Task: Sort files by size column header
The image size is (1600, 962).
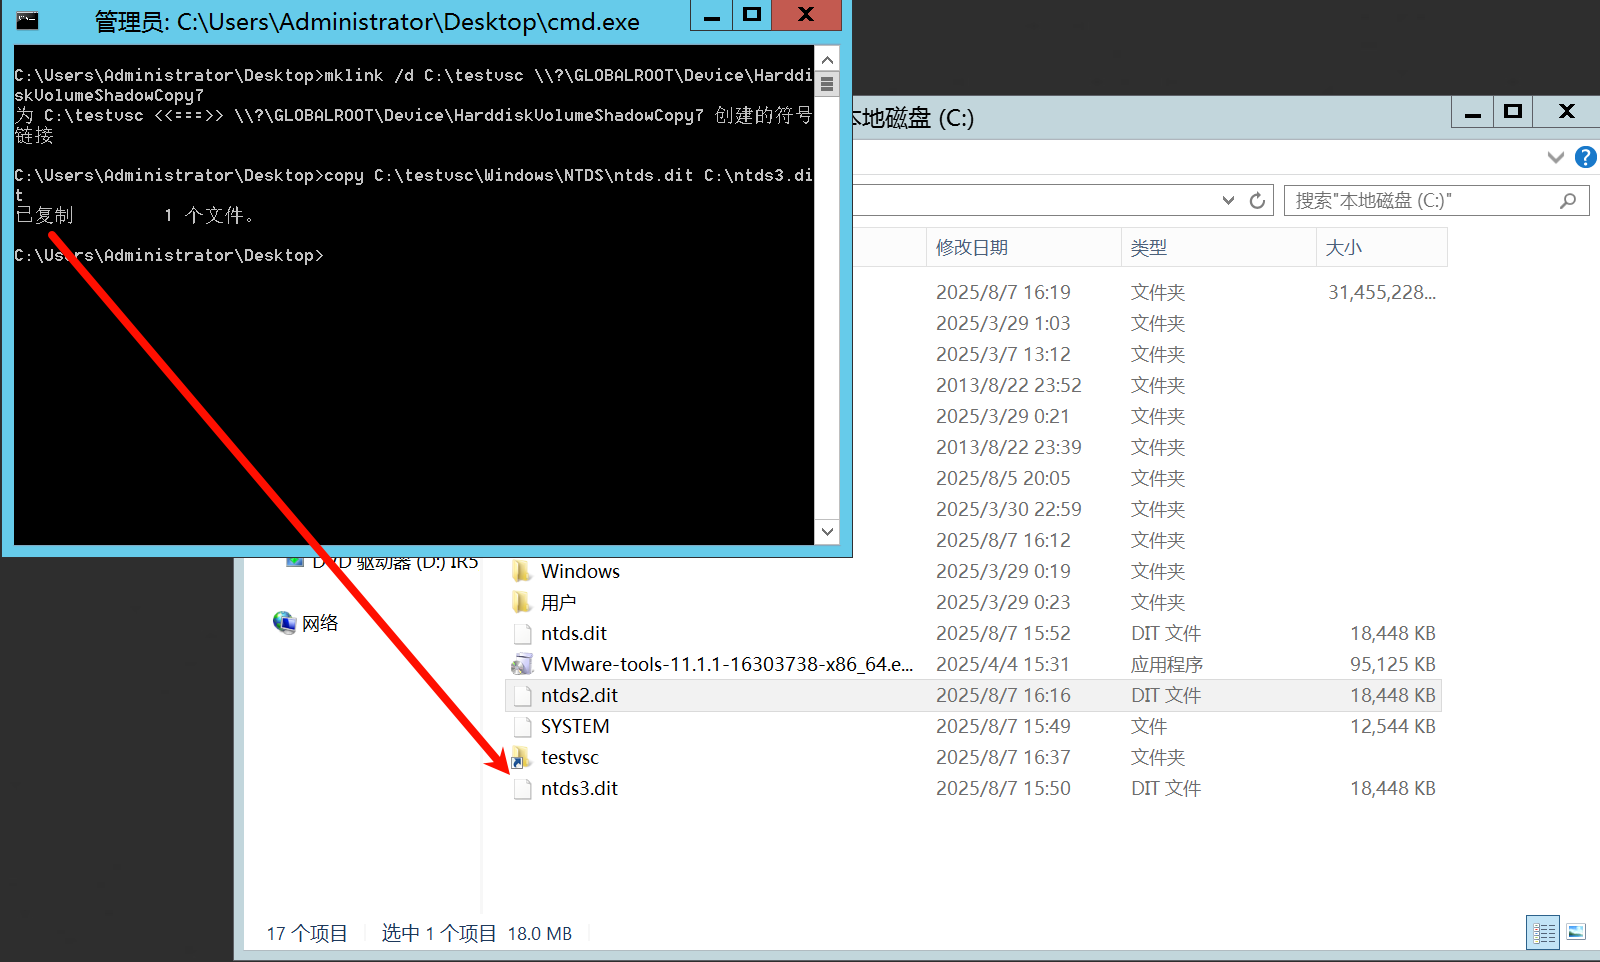Action: pos(1380,247)
